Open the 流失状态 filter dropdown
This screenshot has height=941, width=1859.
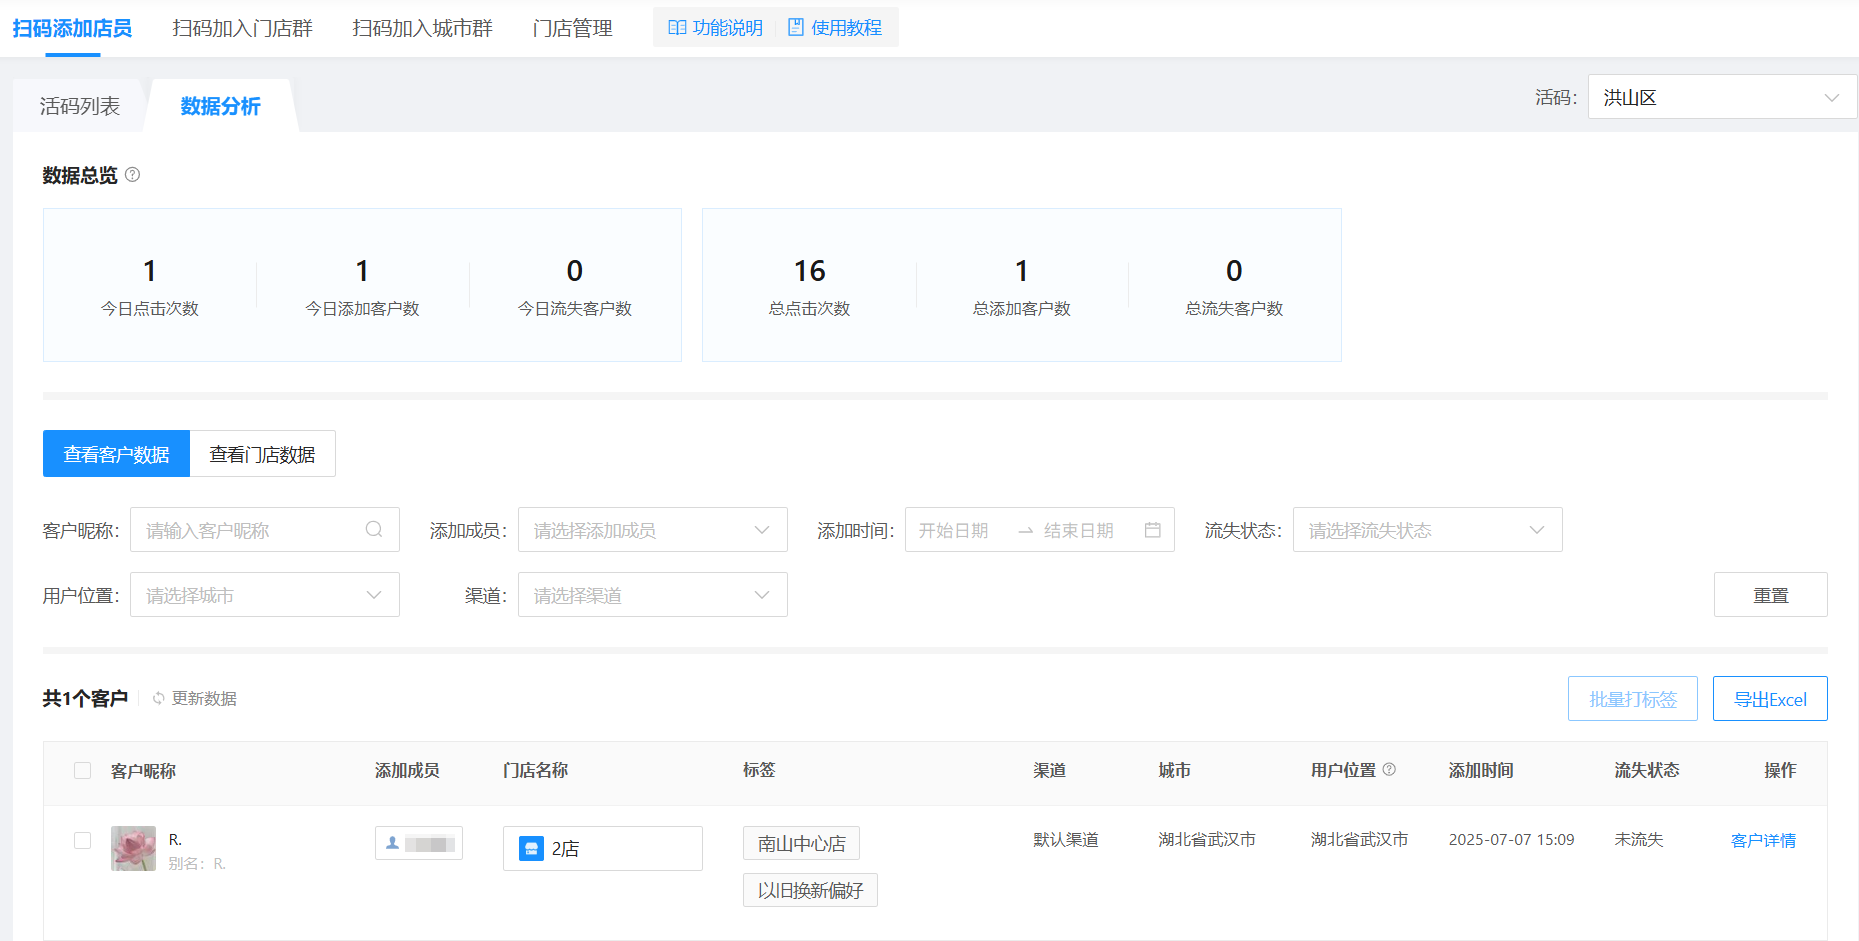pos(1427,530)
